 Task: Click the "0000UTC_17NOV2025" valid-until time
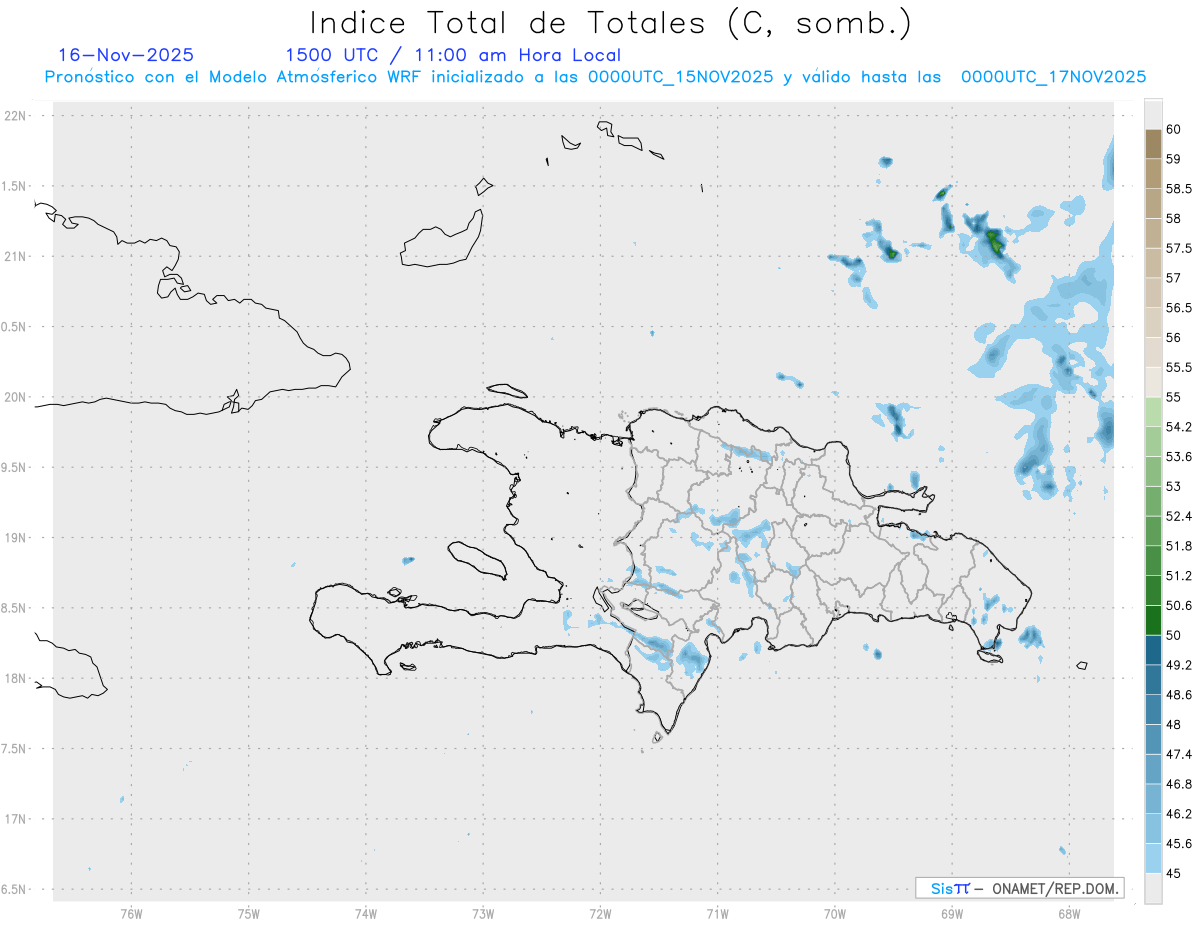coord(1054,77)
